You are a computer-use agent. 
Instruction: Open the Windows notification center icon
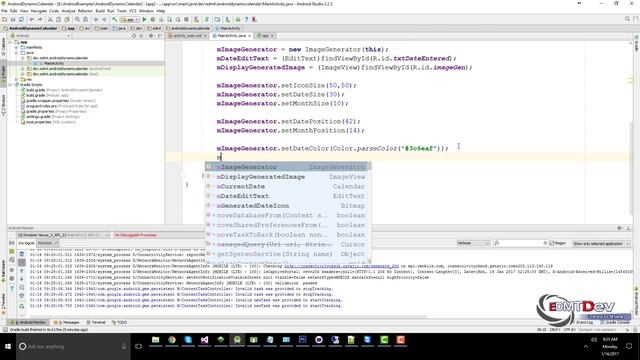(x=629, y=347)
